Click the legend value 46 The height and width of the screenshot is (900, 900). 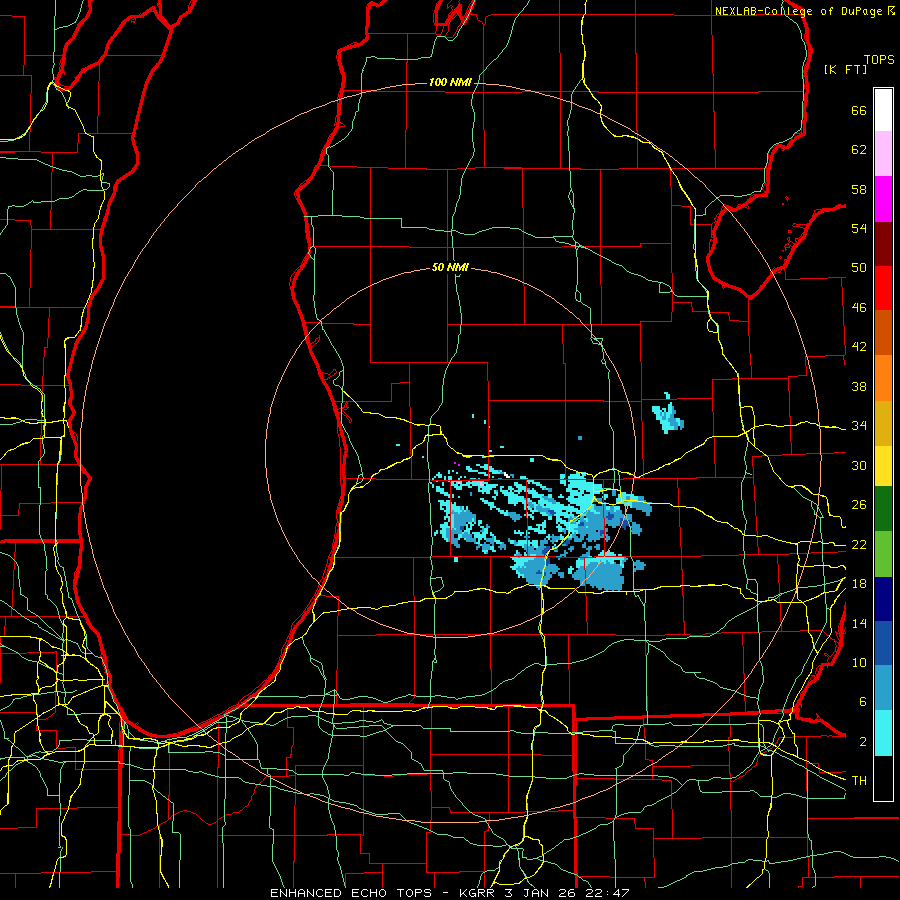[x=859, y=308]
